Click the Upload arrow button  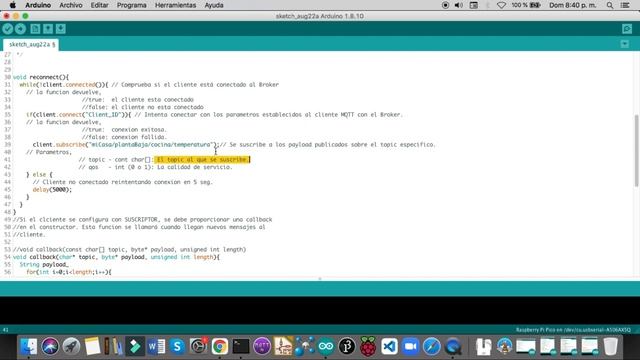point(20,29)
